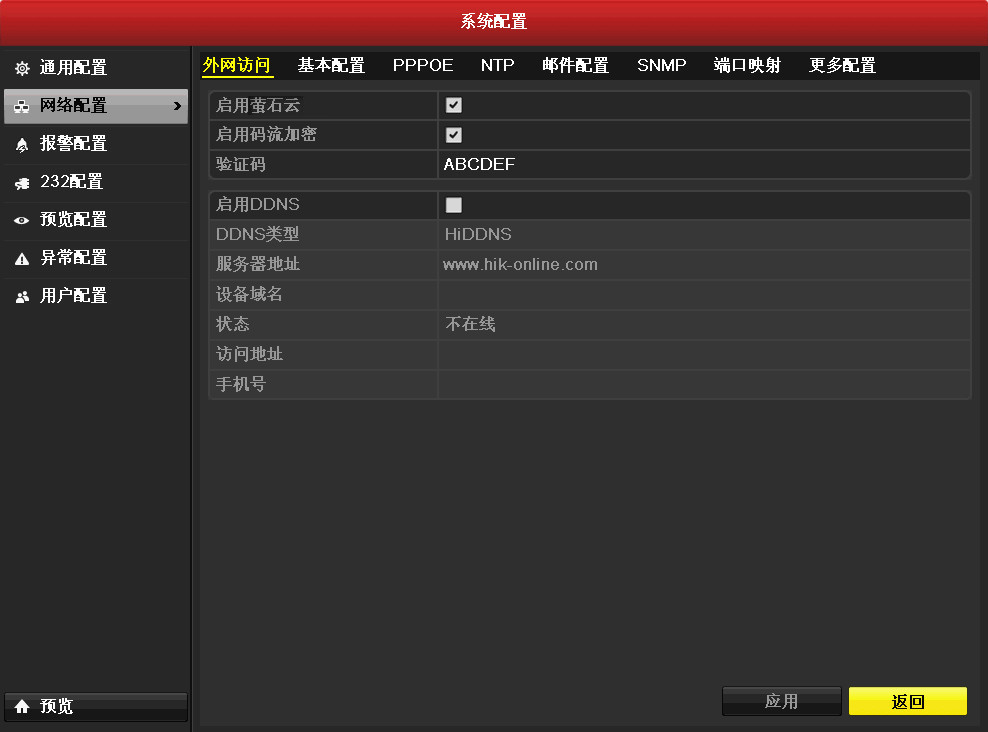
Task: Click the network icon beside 网络配置
Action: coord(22,107)
